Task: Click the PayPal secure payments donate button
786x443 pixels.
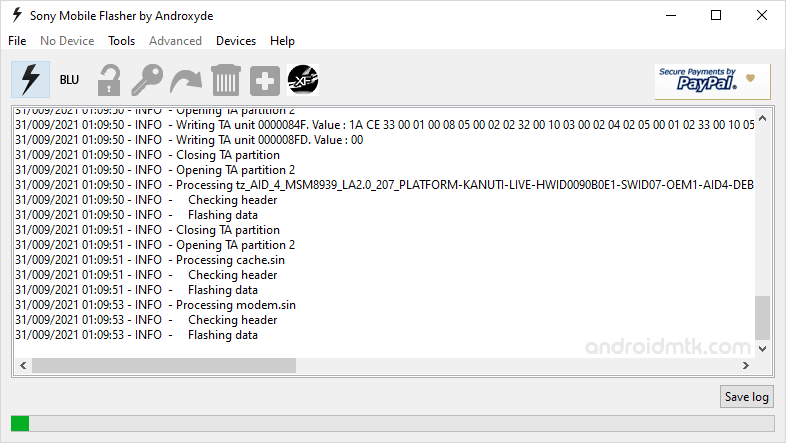Action: 712,81
